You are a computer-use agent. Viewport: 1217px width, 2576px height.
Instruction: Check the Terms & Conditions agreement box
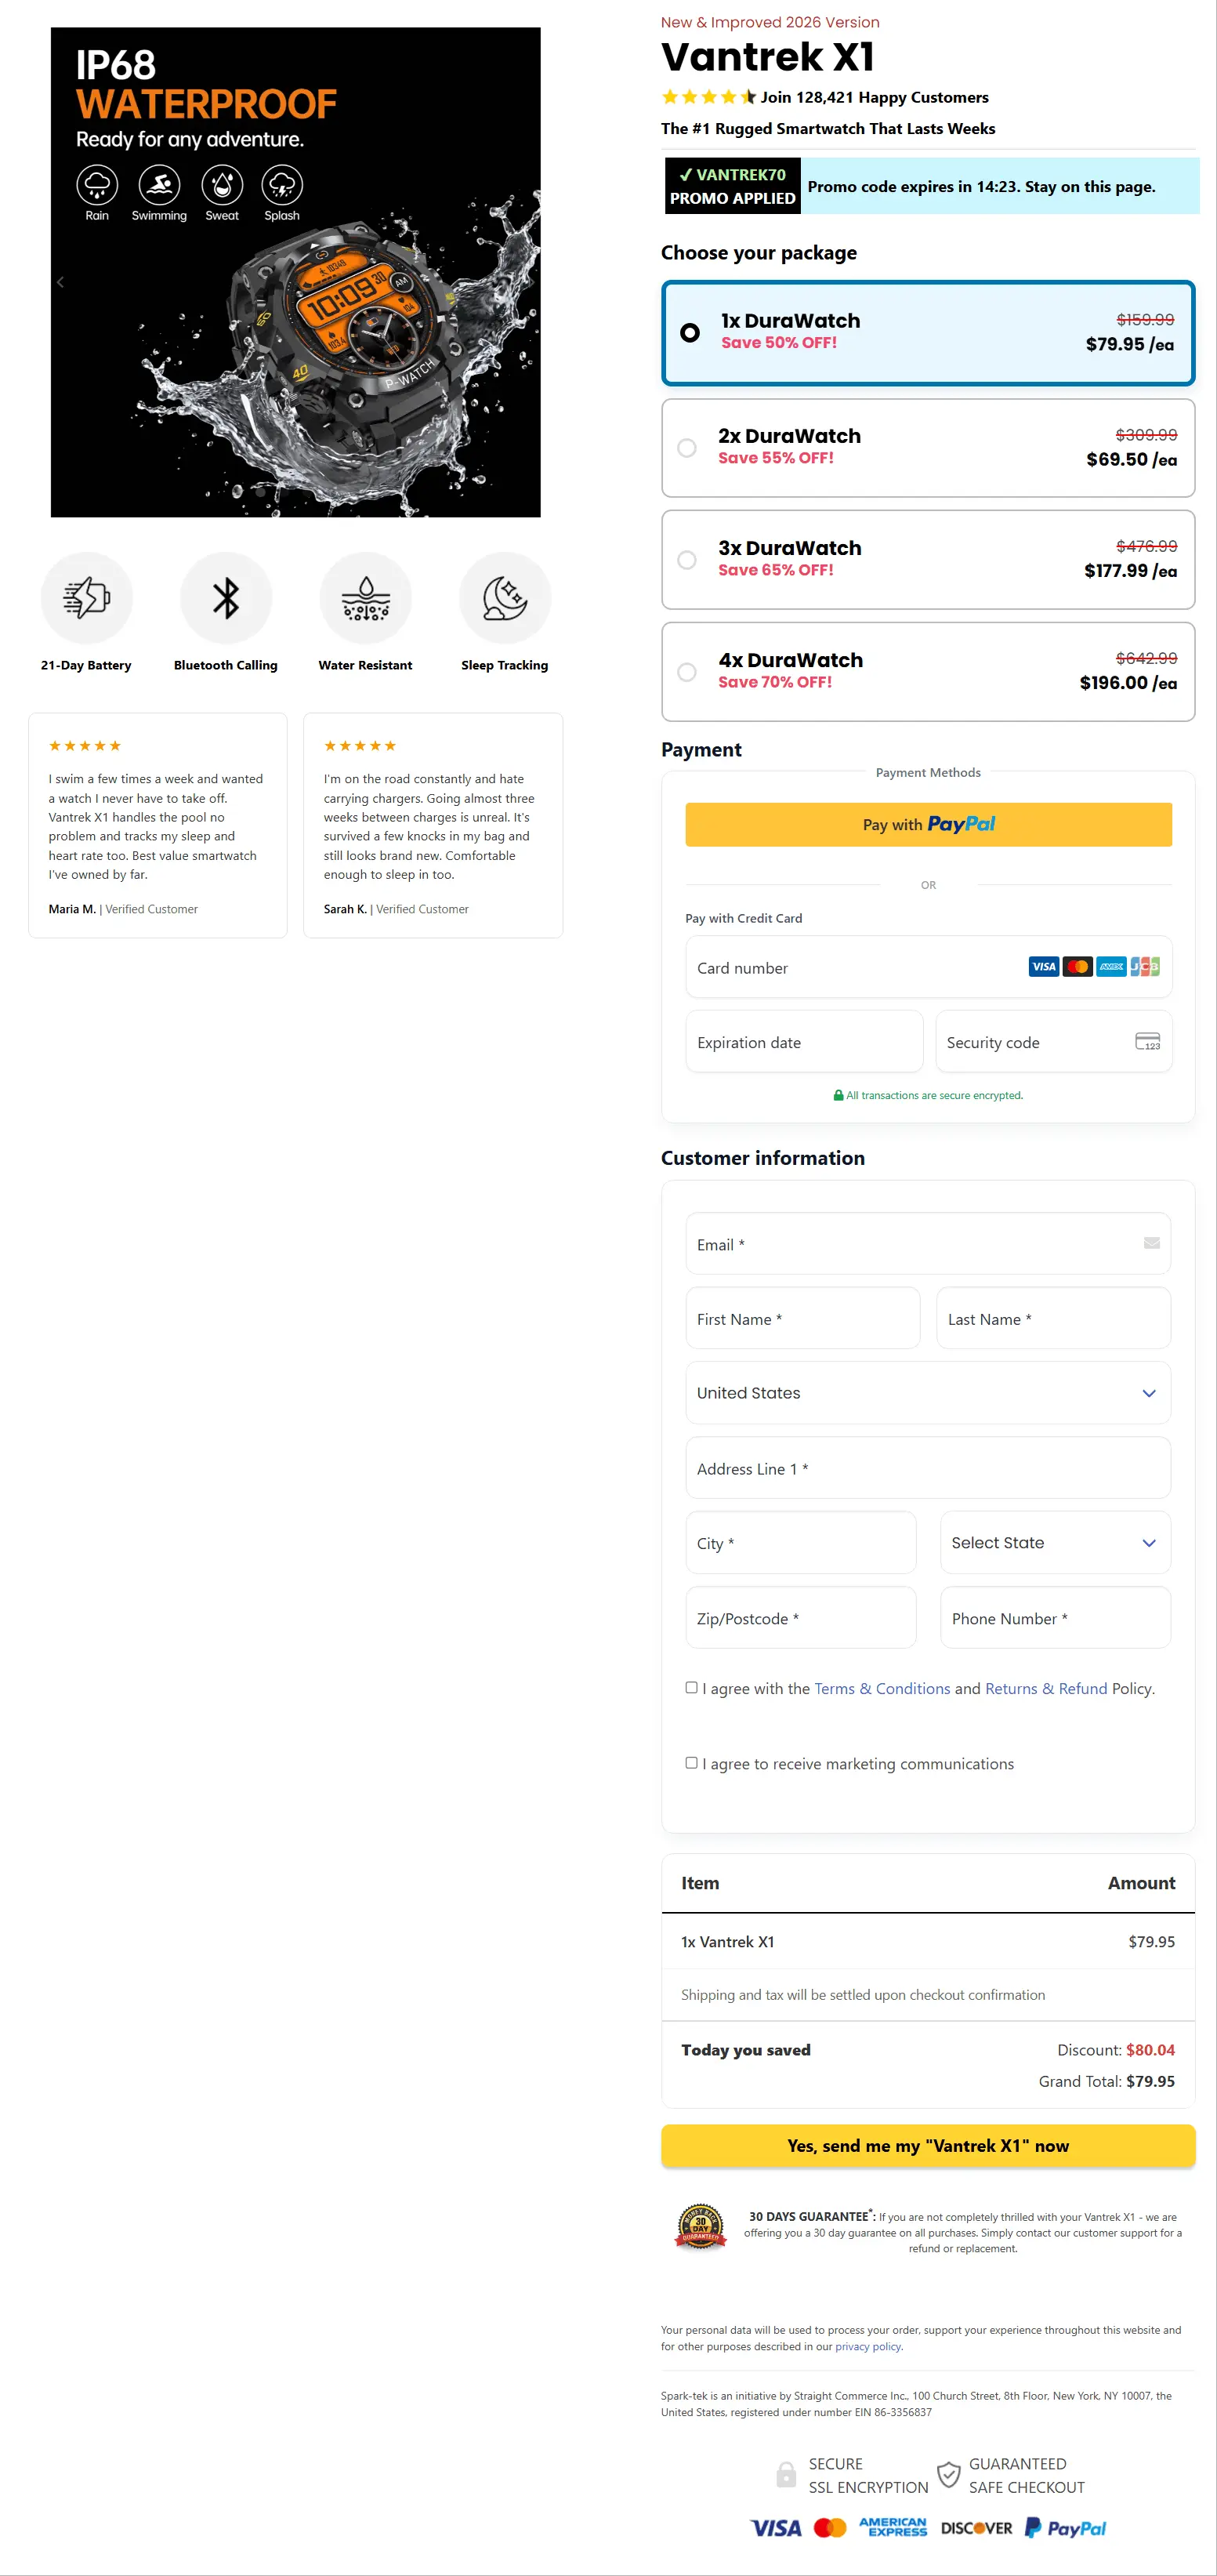click(691, 1687)
